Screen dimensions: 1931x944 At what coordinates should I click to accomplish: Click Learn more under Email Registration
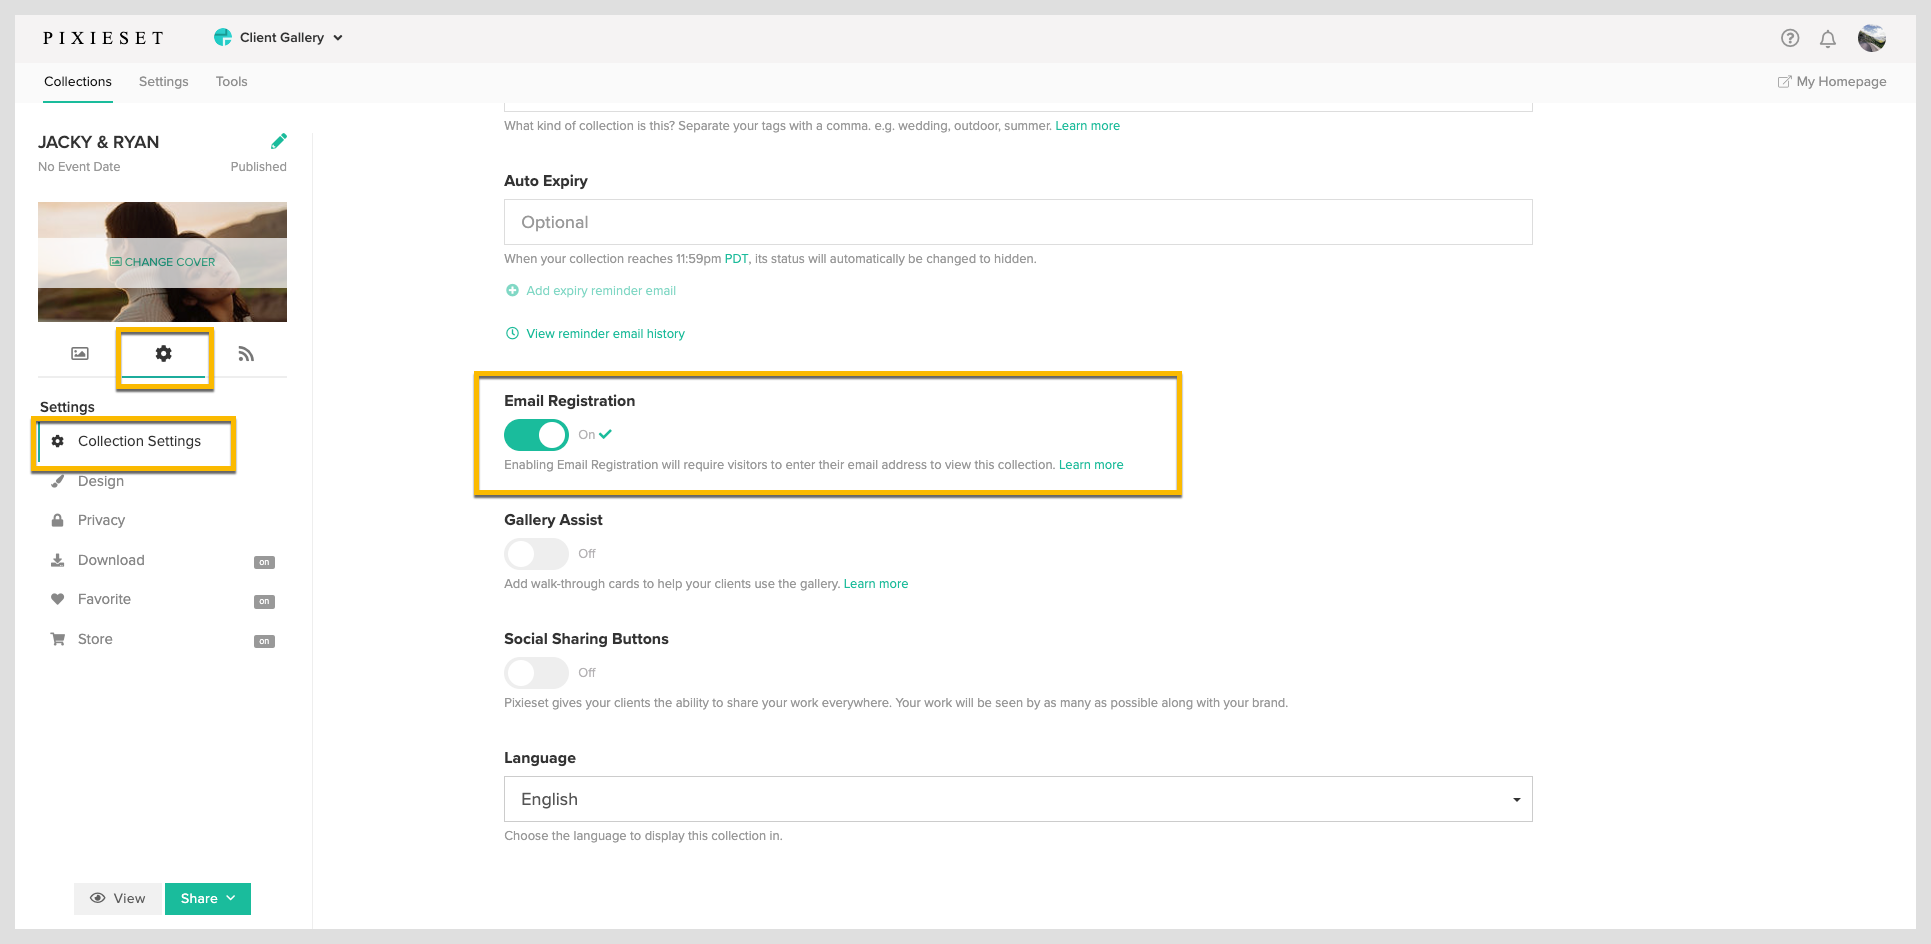point(1091,465)
